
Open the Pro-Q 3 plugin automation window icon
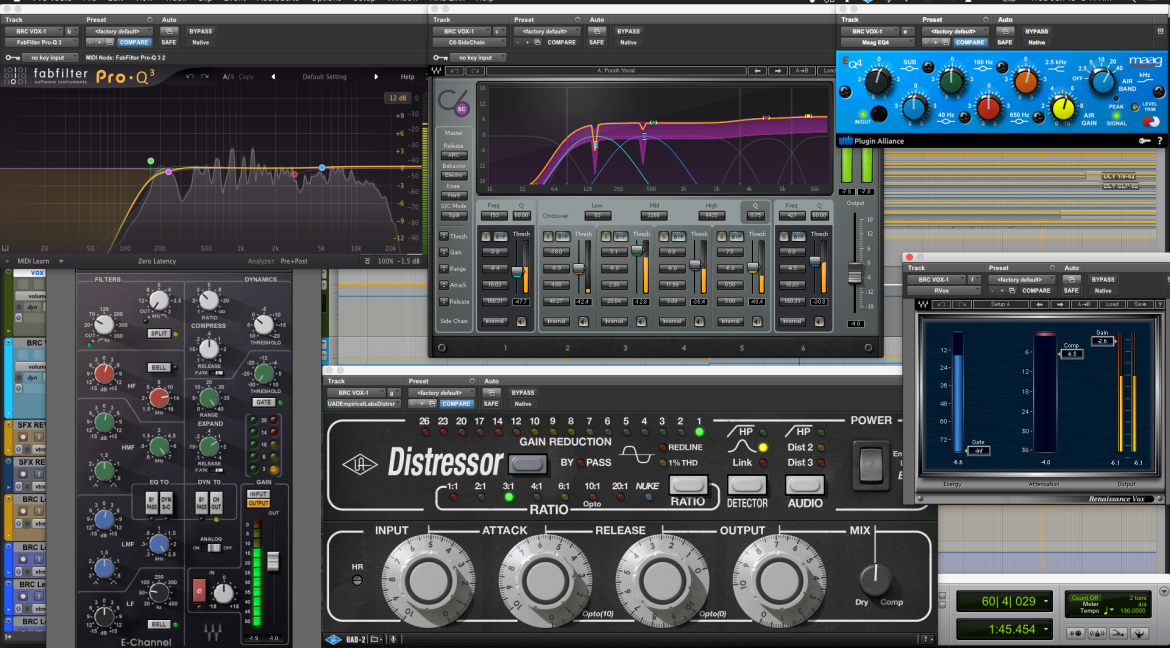click(169, 31)
